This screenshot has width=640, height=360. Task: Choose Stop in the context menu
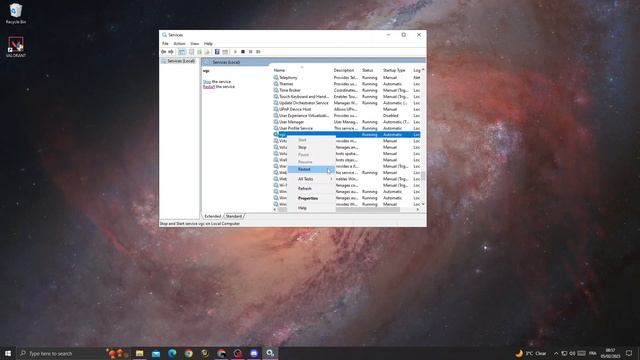(311, 147)
